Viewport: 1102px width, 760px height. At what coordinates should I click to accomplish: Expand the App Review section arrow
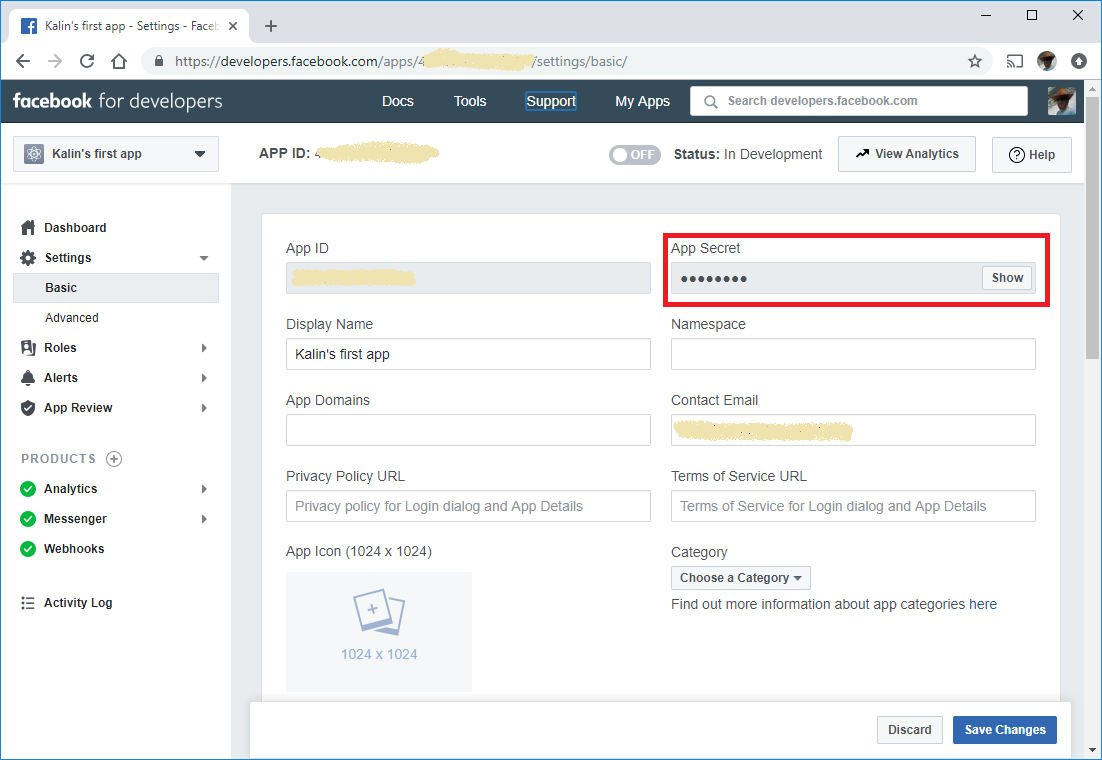204,408
